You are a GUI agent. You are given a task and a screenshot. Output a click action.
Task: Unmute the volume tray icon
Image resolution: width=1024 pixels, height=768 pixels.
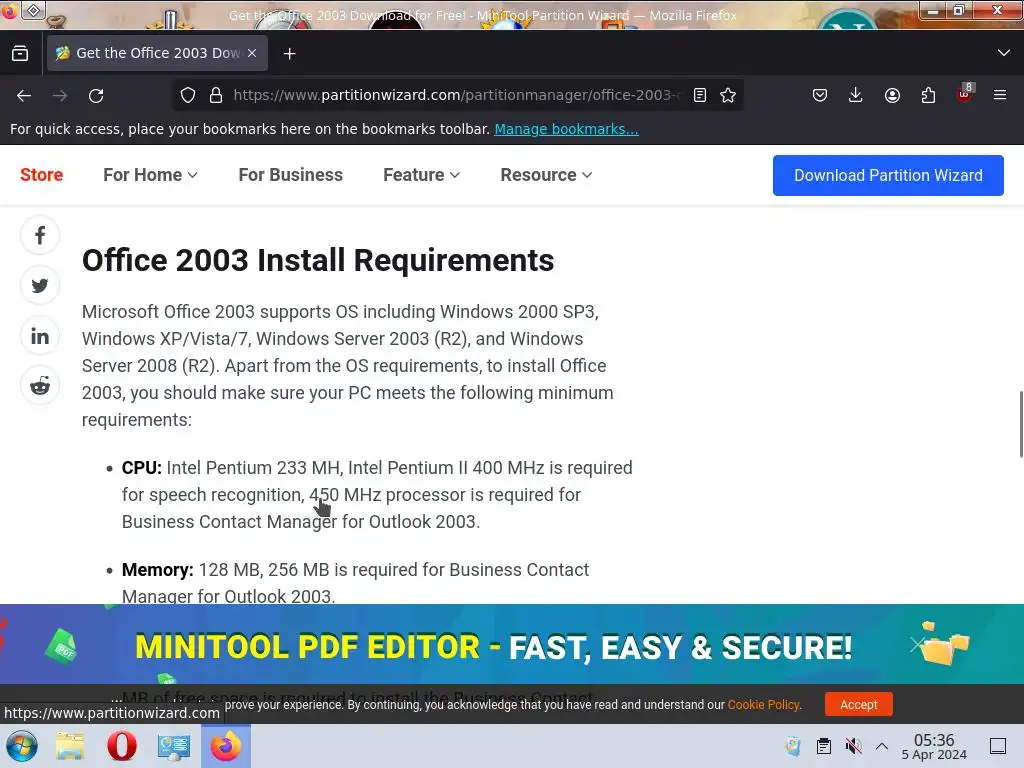(853, 746)
